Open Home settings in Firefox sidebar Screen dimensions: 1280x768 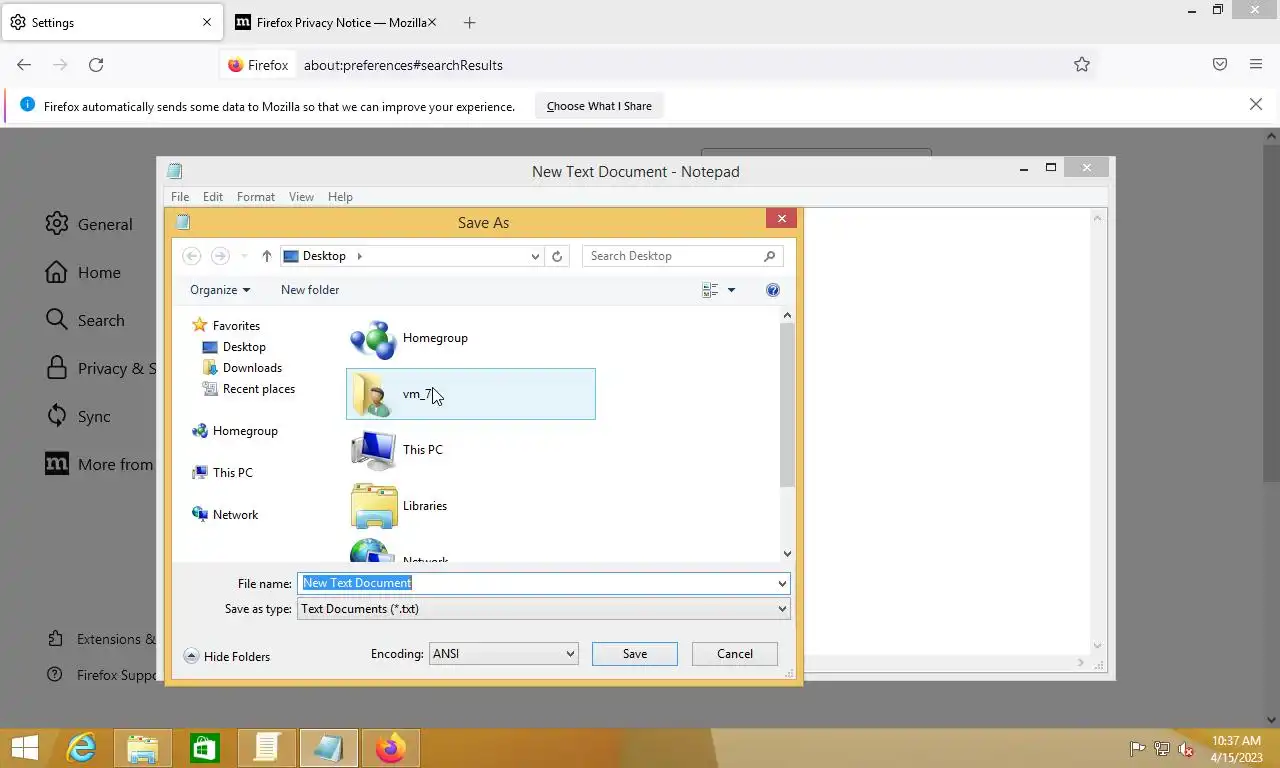(84, 272)
